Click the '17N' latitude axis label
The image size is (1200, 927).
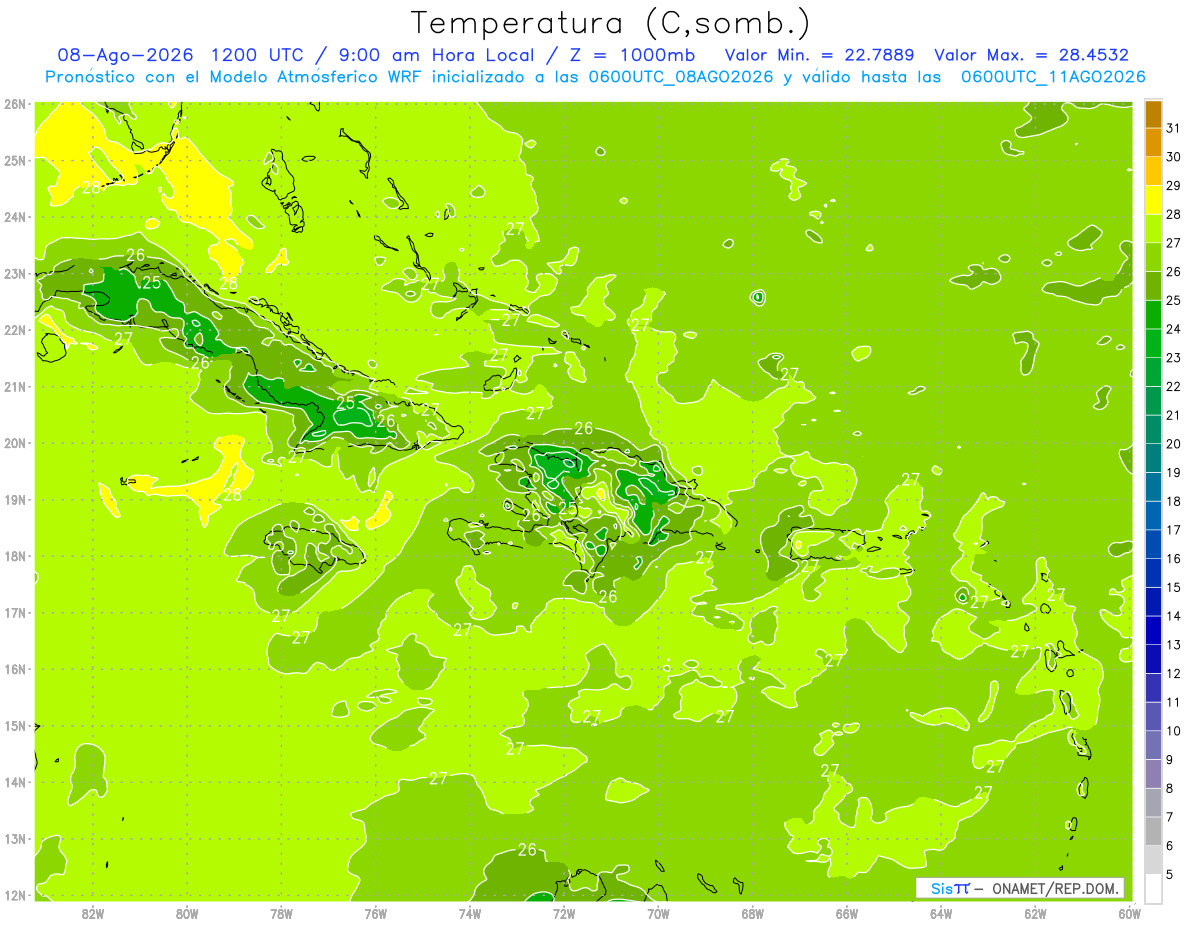point(15,612)
